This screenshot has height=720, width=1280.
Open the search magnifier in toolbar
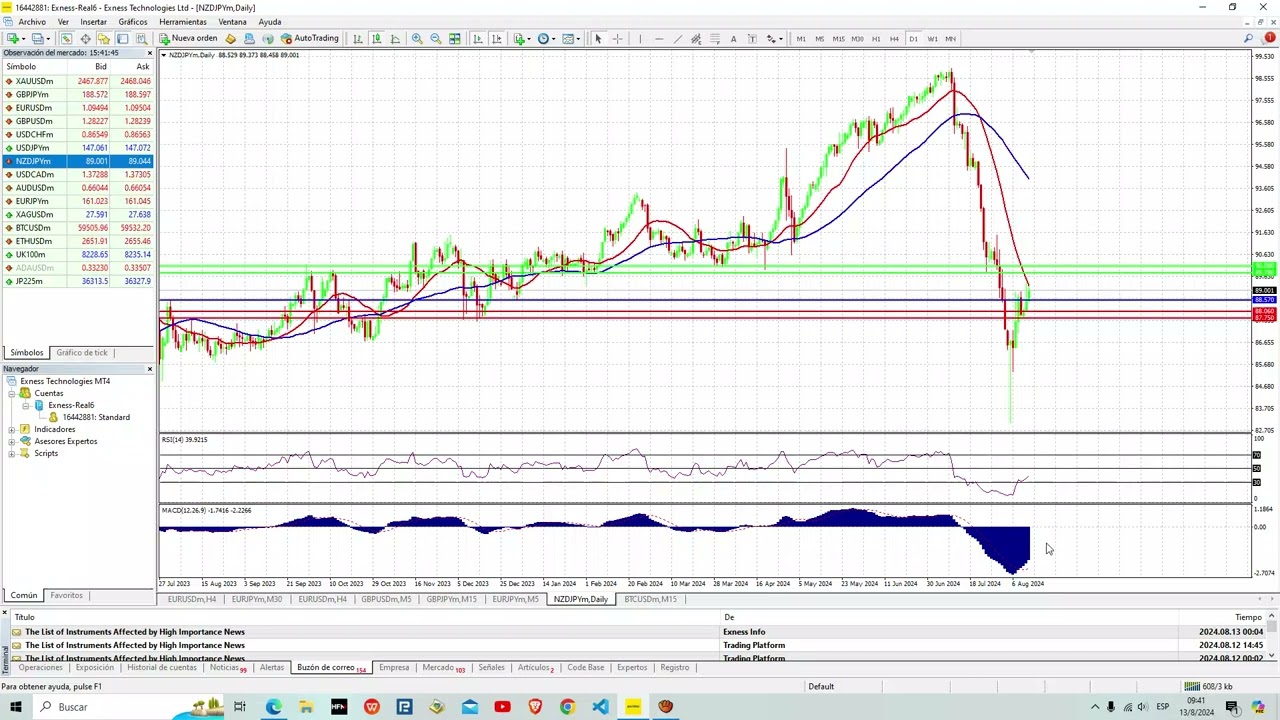tap(1248, 39)
